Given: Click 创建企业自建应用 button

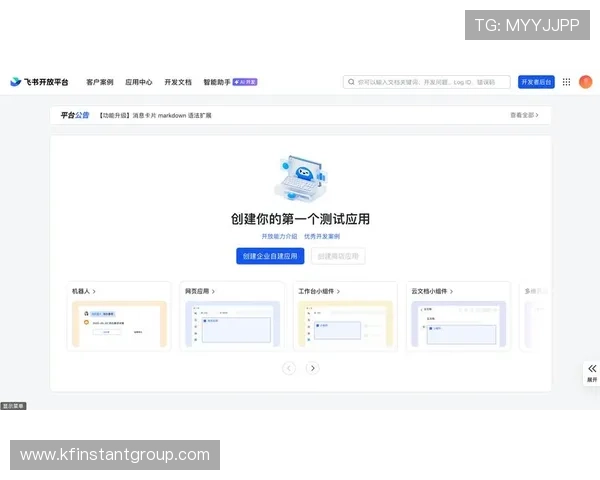Looking at the screenshot, I should 270,256.
